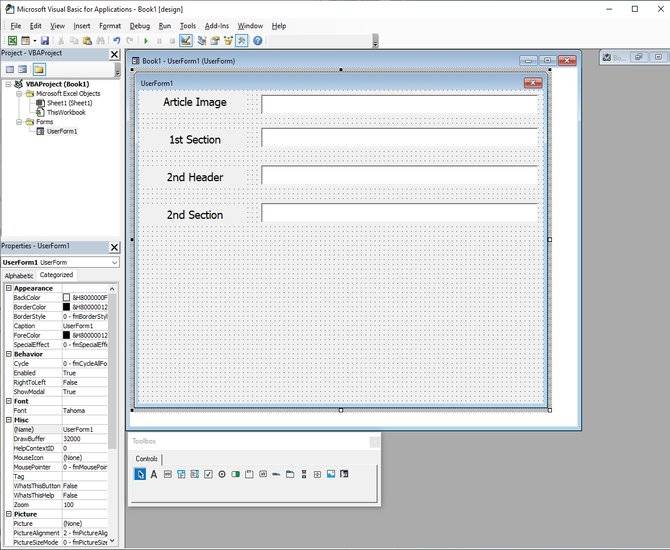Open the Debug menu
The image size is (670, 550).
[x=140, y=26]
